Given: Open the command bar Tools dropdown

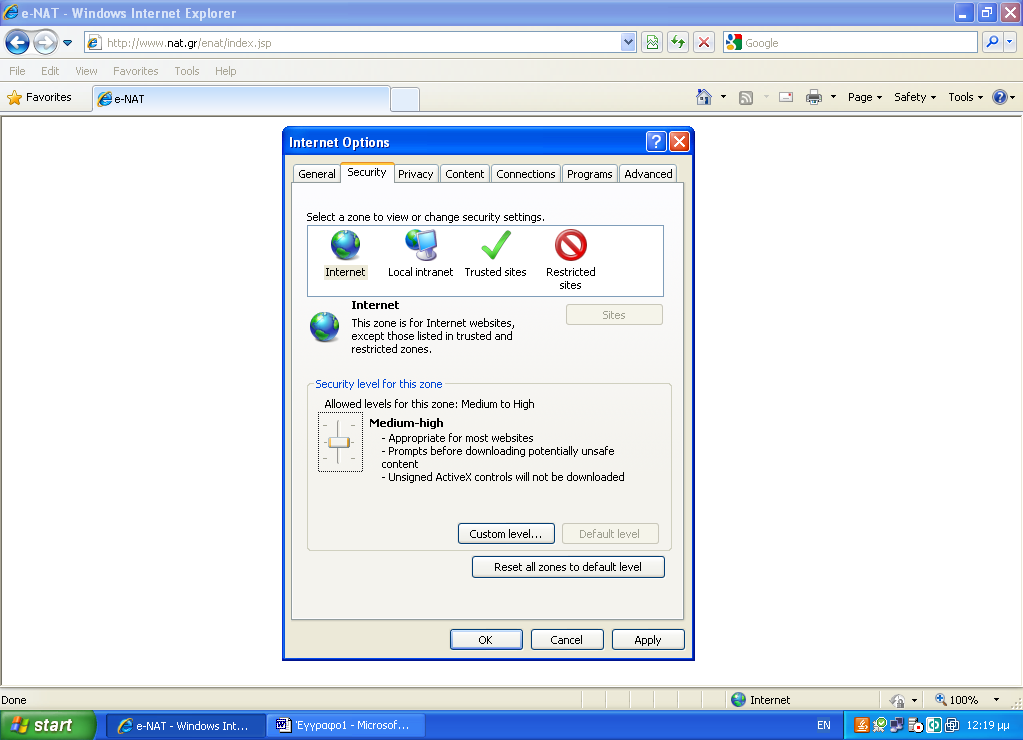Looking at the screenshot, I should 966,97.
